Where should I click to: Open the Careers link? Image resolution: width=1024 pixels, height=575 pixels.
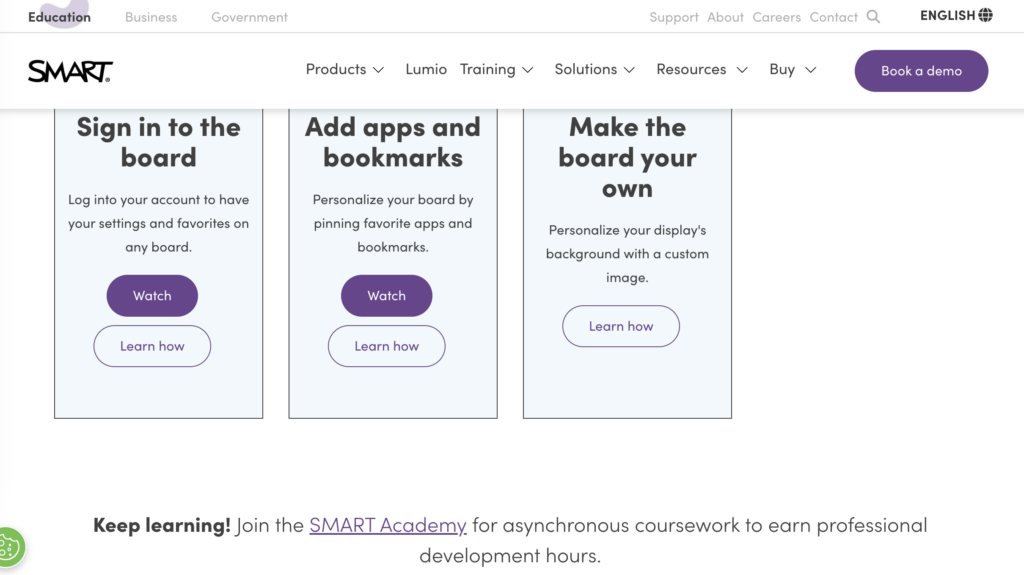776,17
